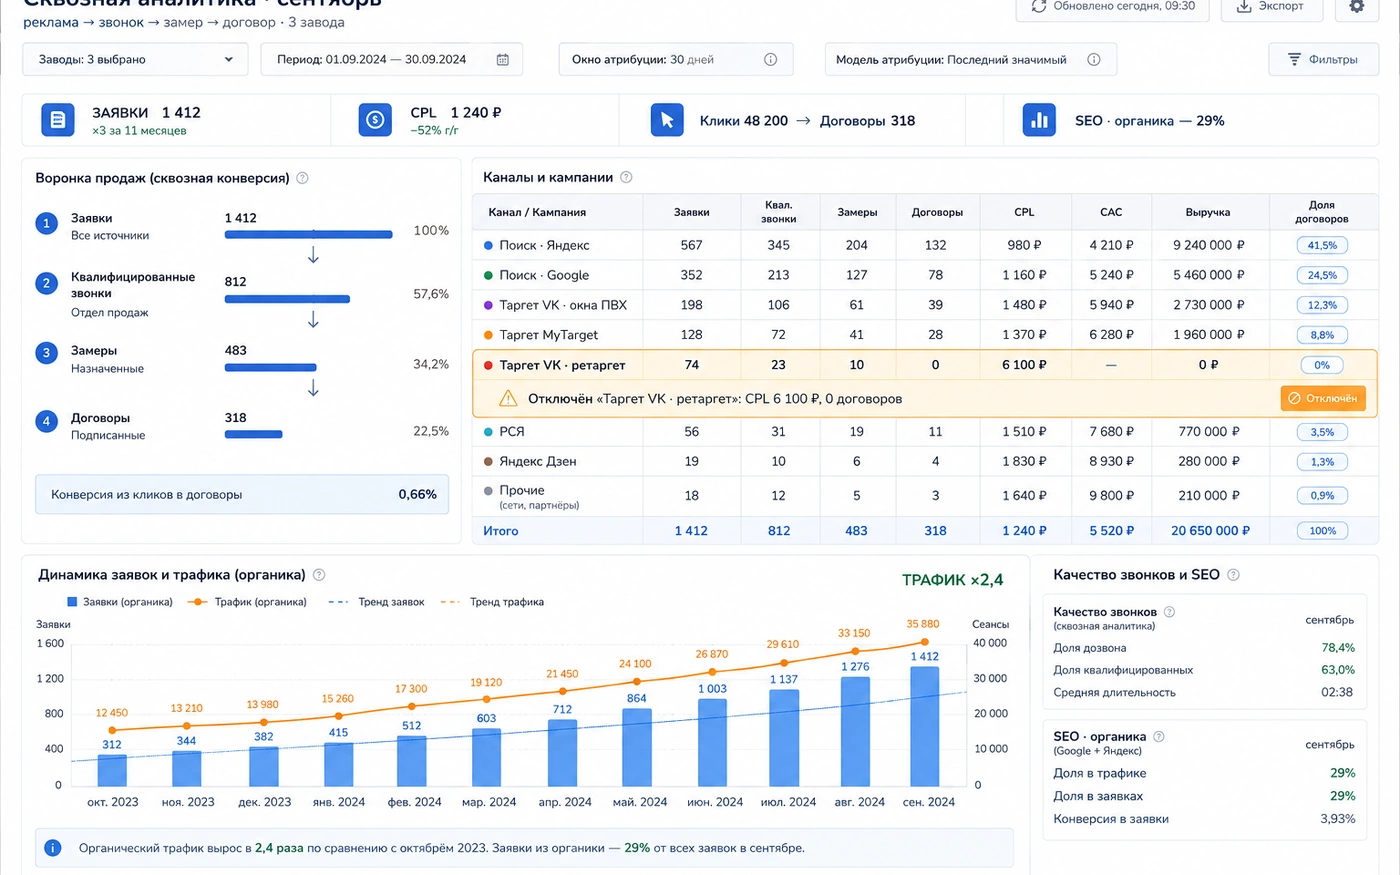Screen dimensions: 1400x875
Task: Click the "24,5%" share pill
Action: point(1322,275)
